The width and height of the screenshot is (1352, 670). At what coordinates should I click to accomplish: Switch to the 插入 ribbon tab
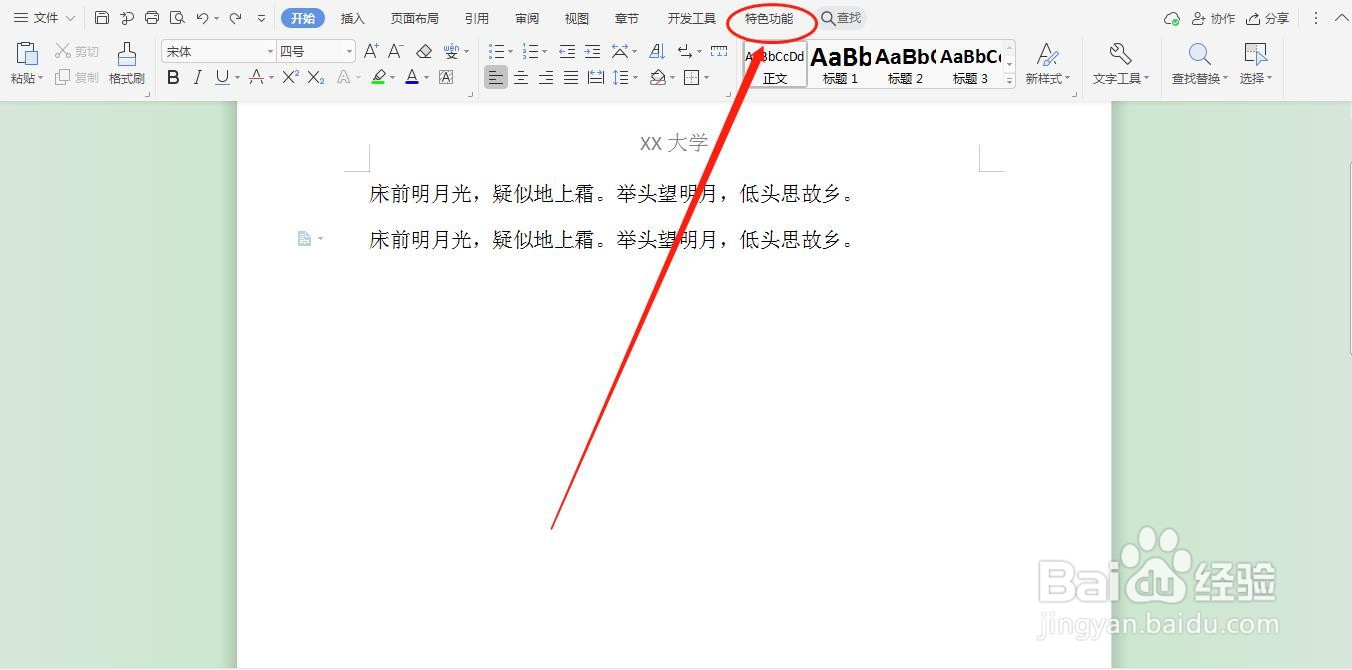point(352,17)
